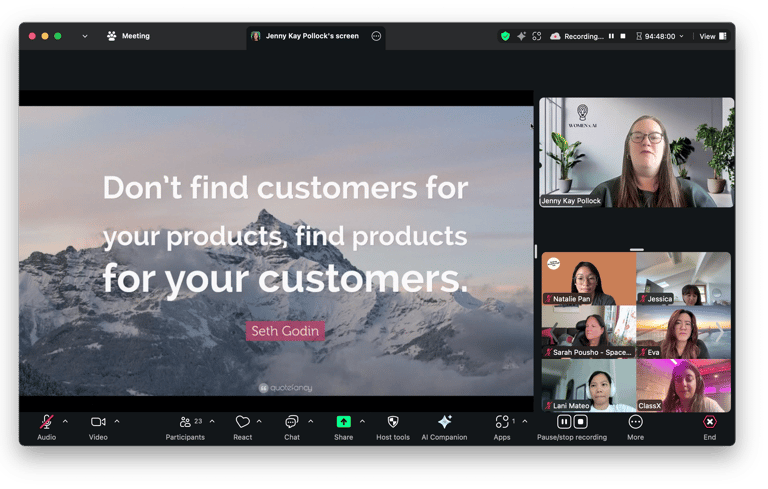Screen dimensions: 768x489
Task: Pause recording from the title bar
Action: [x=611, y=36]
